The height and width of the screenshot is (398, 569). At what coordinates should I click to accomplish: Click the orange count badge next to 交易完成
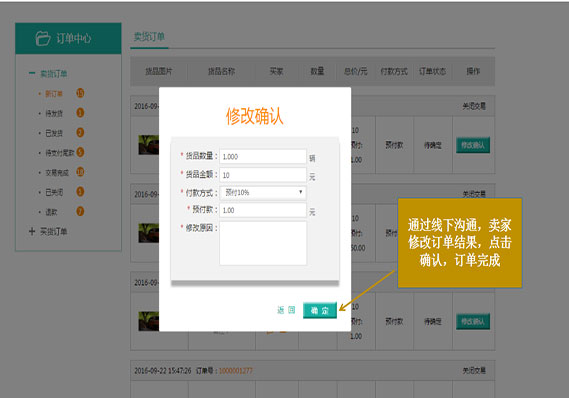[80, 172]
